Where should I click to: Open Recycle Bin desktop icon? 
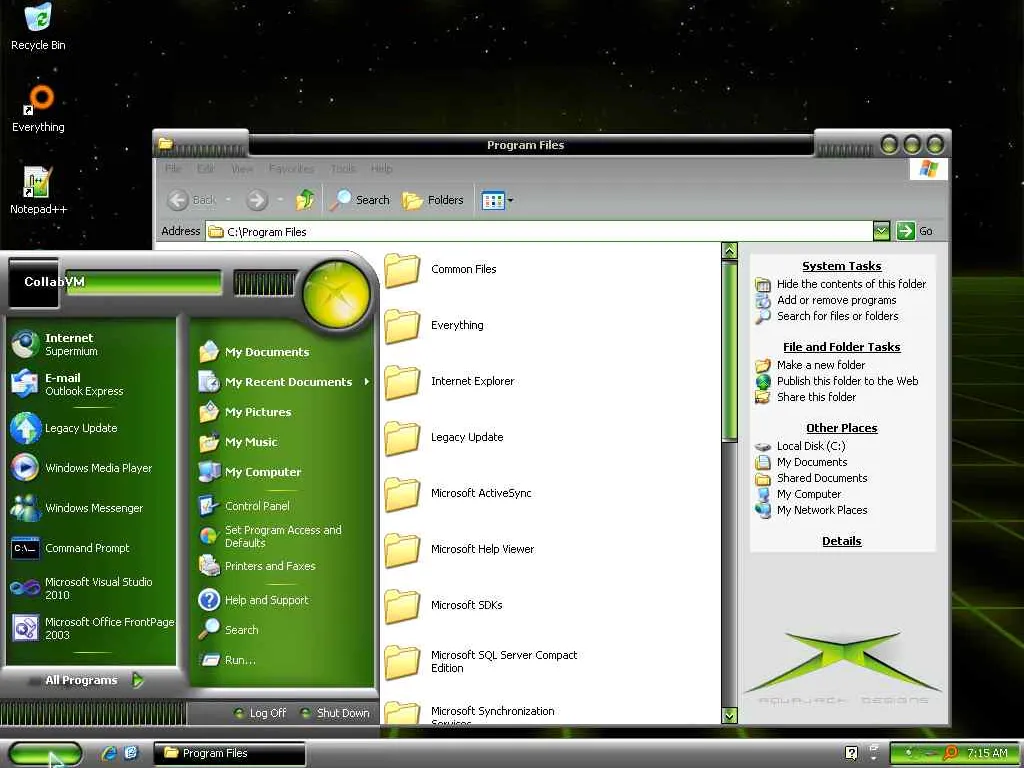click(x=38, y=27)
